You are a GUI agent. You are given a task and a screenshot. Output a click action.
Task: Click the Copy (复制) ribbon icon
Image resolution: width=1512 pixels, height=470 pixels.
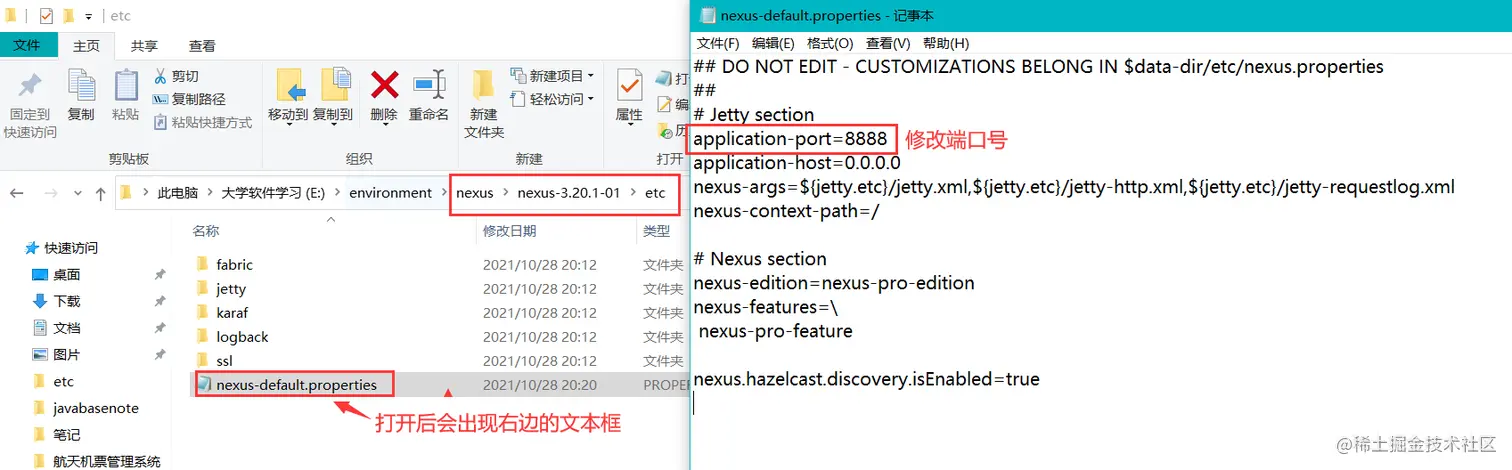pyautogui.click(x=81, y=86)
